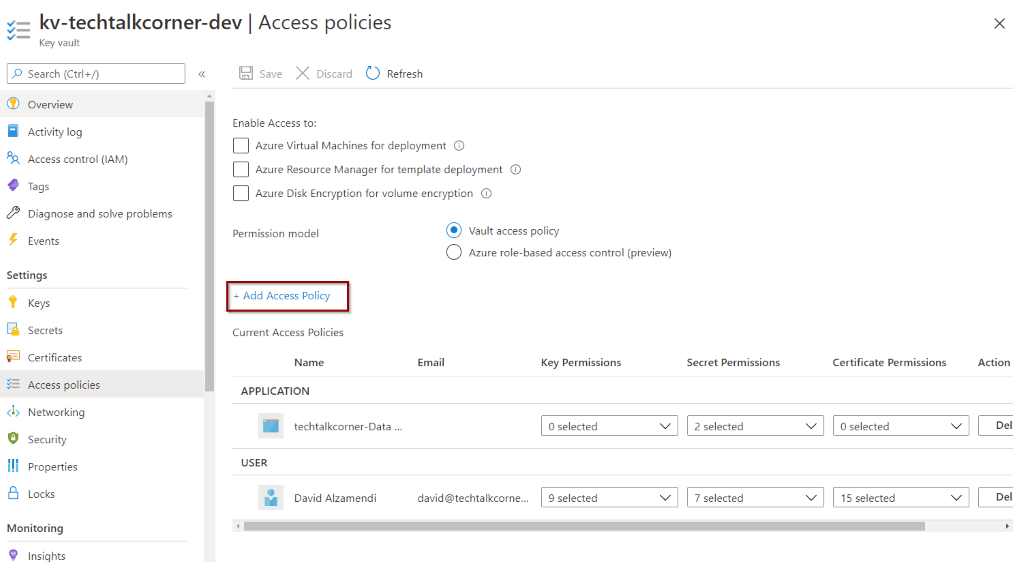Open Key Permissions dropdown for techtalkcorner-Data

(609, 426)
